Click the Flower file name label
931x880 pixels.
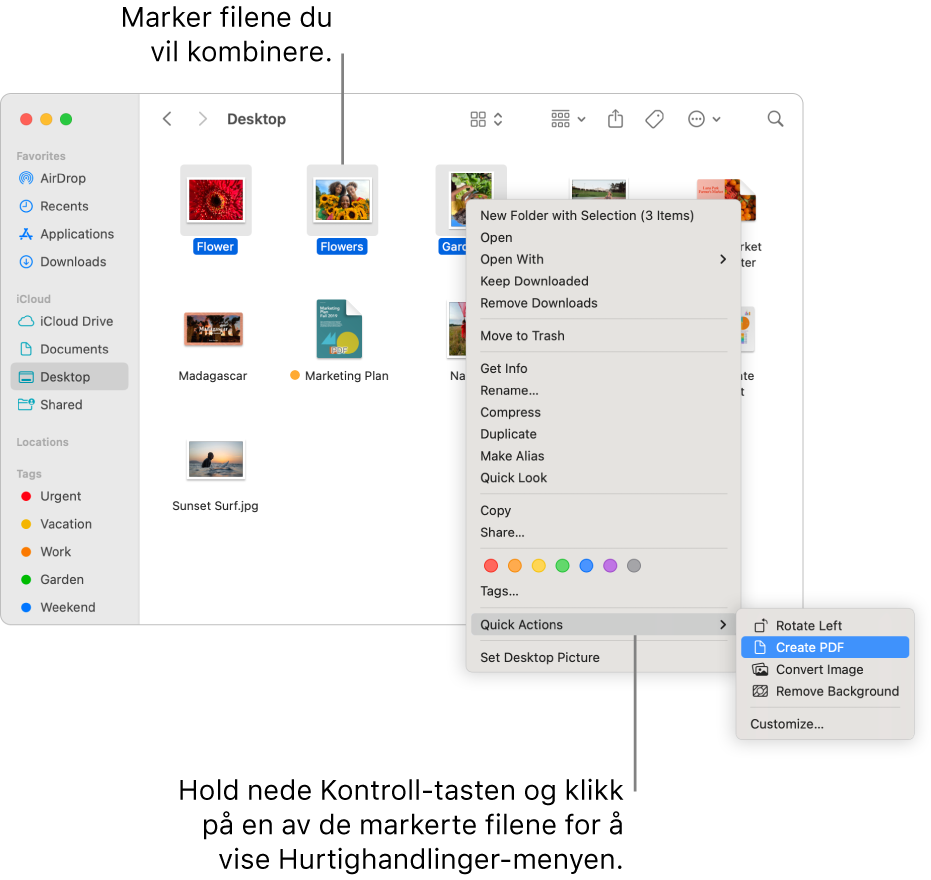(x=216, y=246)
